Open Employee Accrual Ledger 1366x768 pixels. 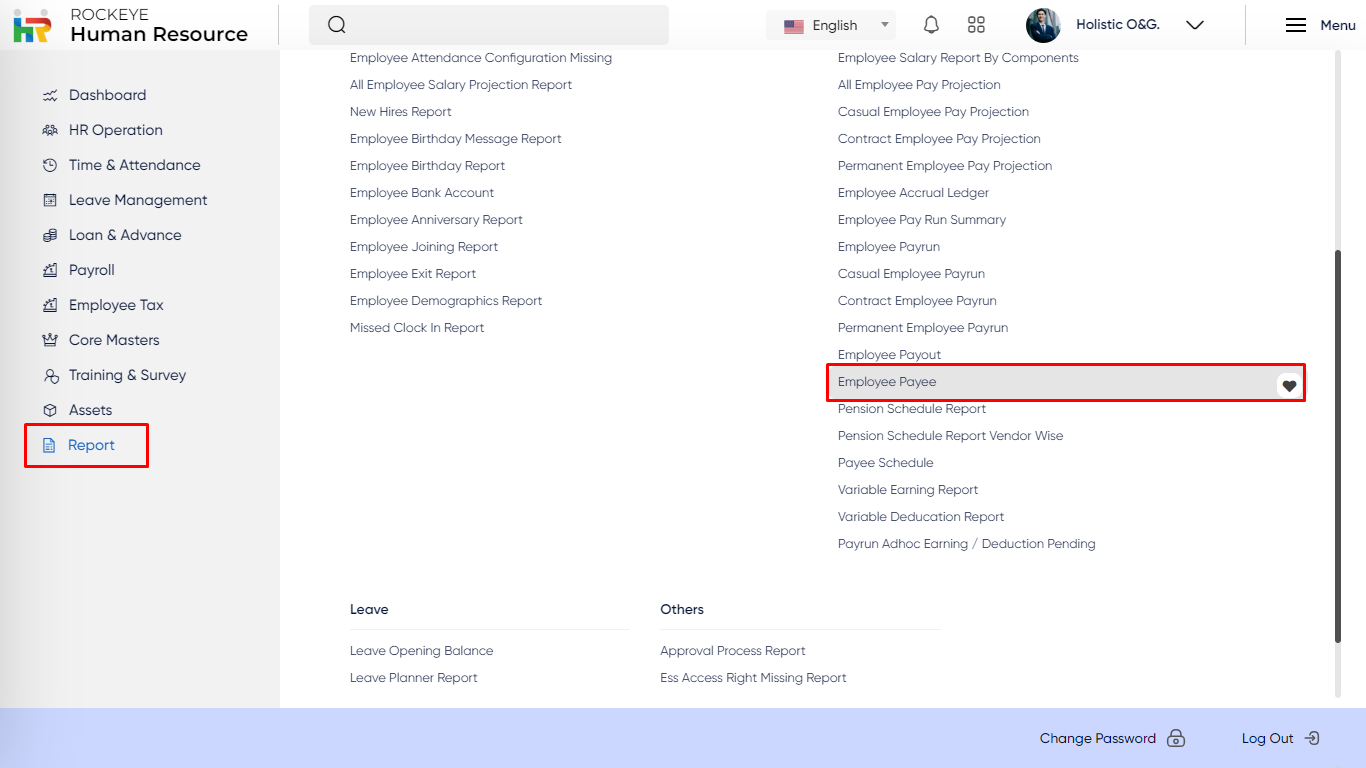[913, 193]
